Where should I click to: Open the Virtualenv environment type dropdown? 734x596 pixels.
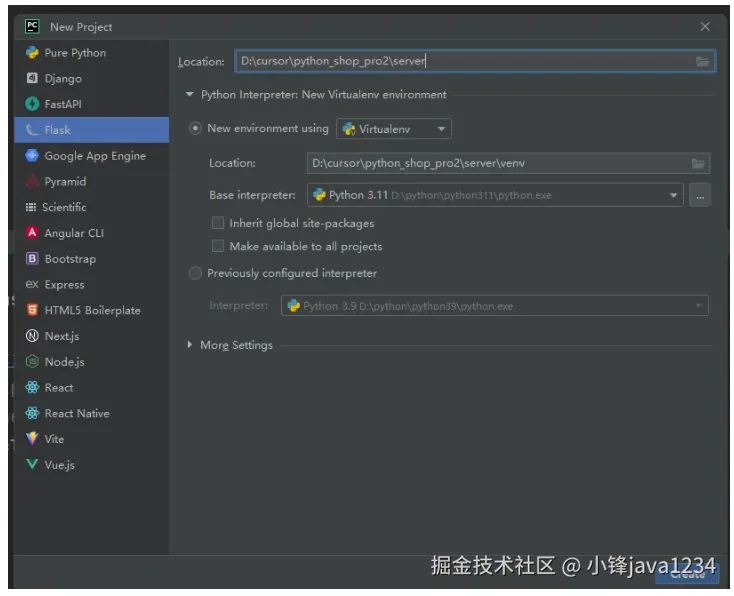coord(394,129)
